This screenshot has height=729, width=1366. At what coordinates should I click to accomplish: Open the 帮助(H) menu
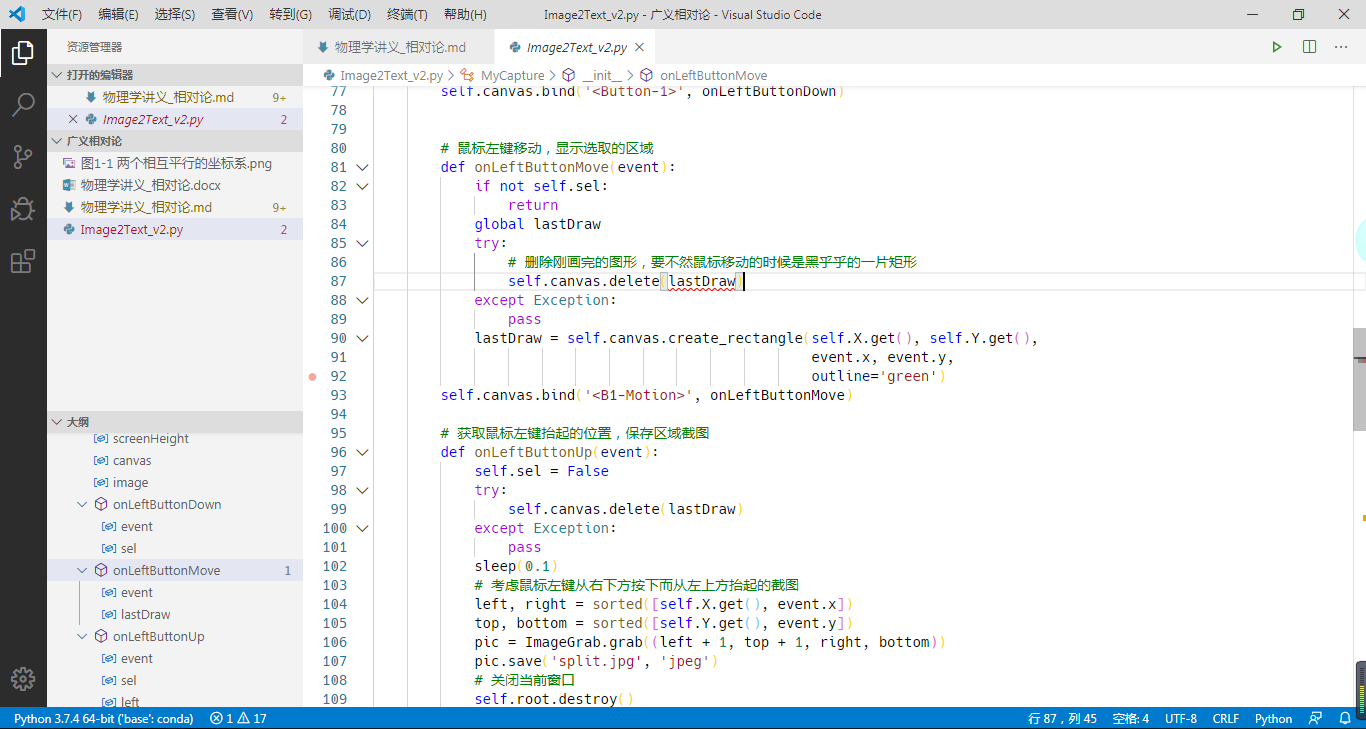[x=465, y=15]
